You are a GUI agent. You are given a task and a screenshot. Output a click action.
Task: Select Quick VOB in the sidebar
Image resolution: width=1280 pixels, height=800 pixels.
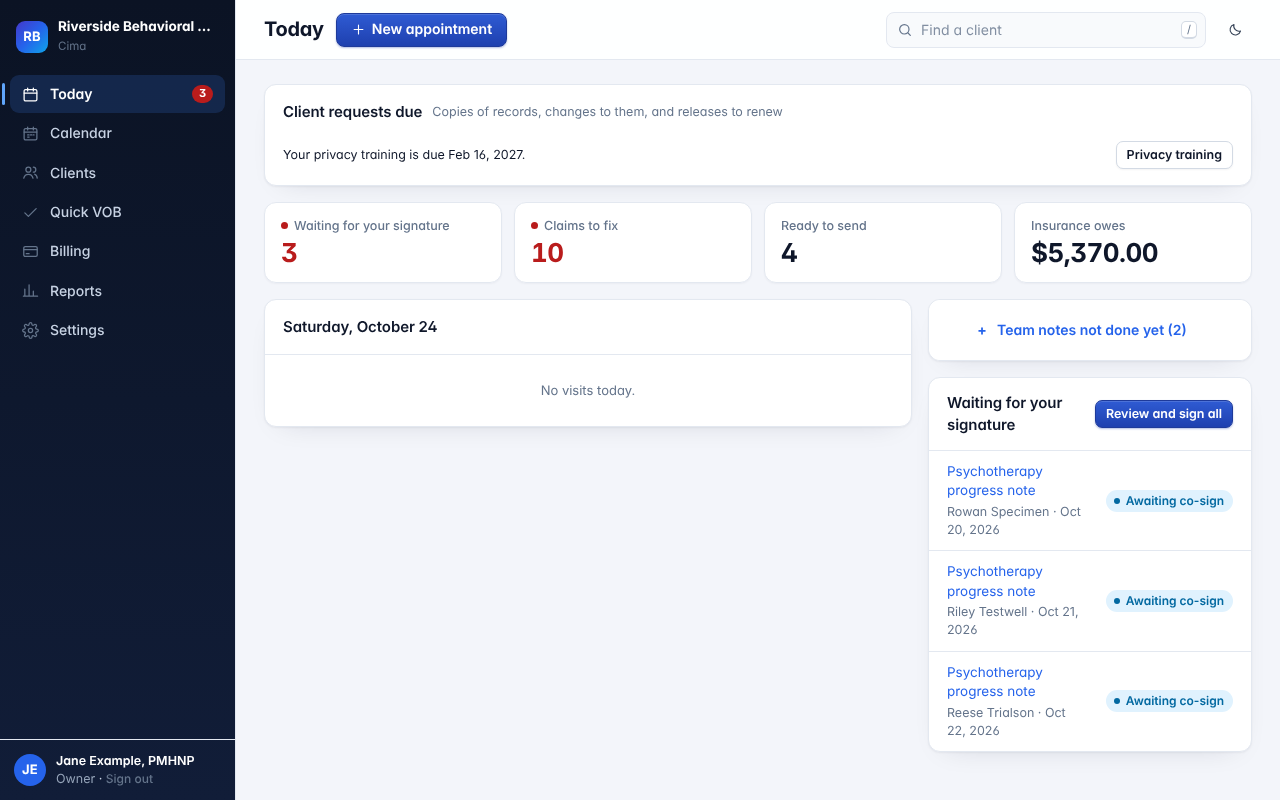pos(117,212)
